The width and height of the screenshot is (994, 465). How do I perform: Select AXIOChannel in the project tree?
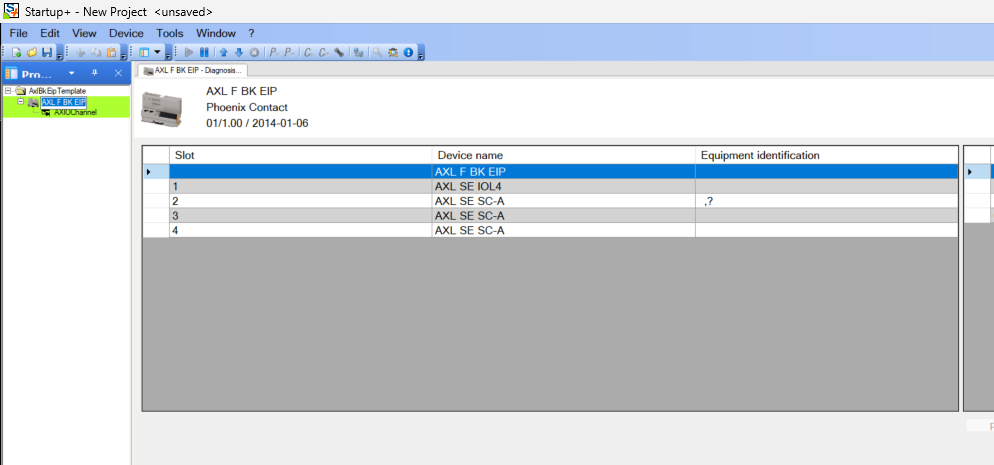(75, 112)
